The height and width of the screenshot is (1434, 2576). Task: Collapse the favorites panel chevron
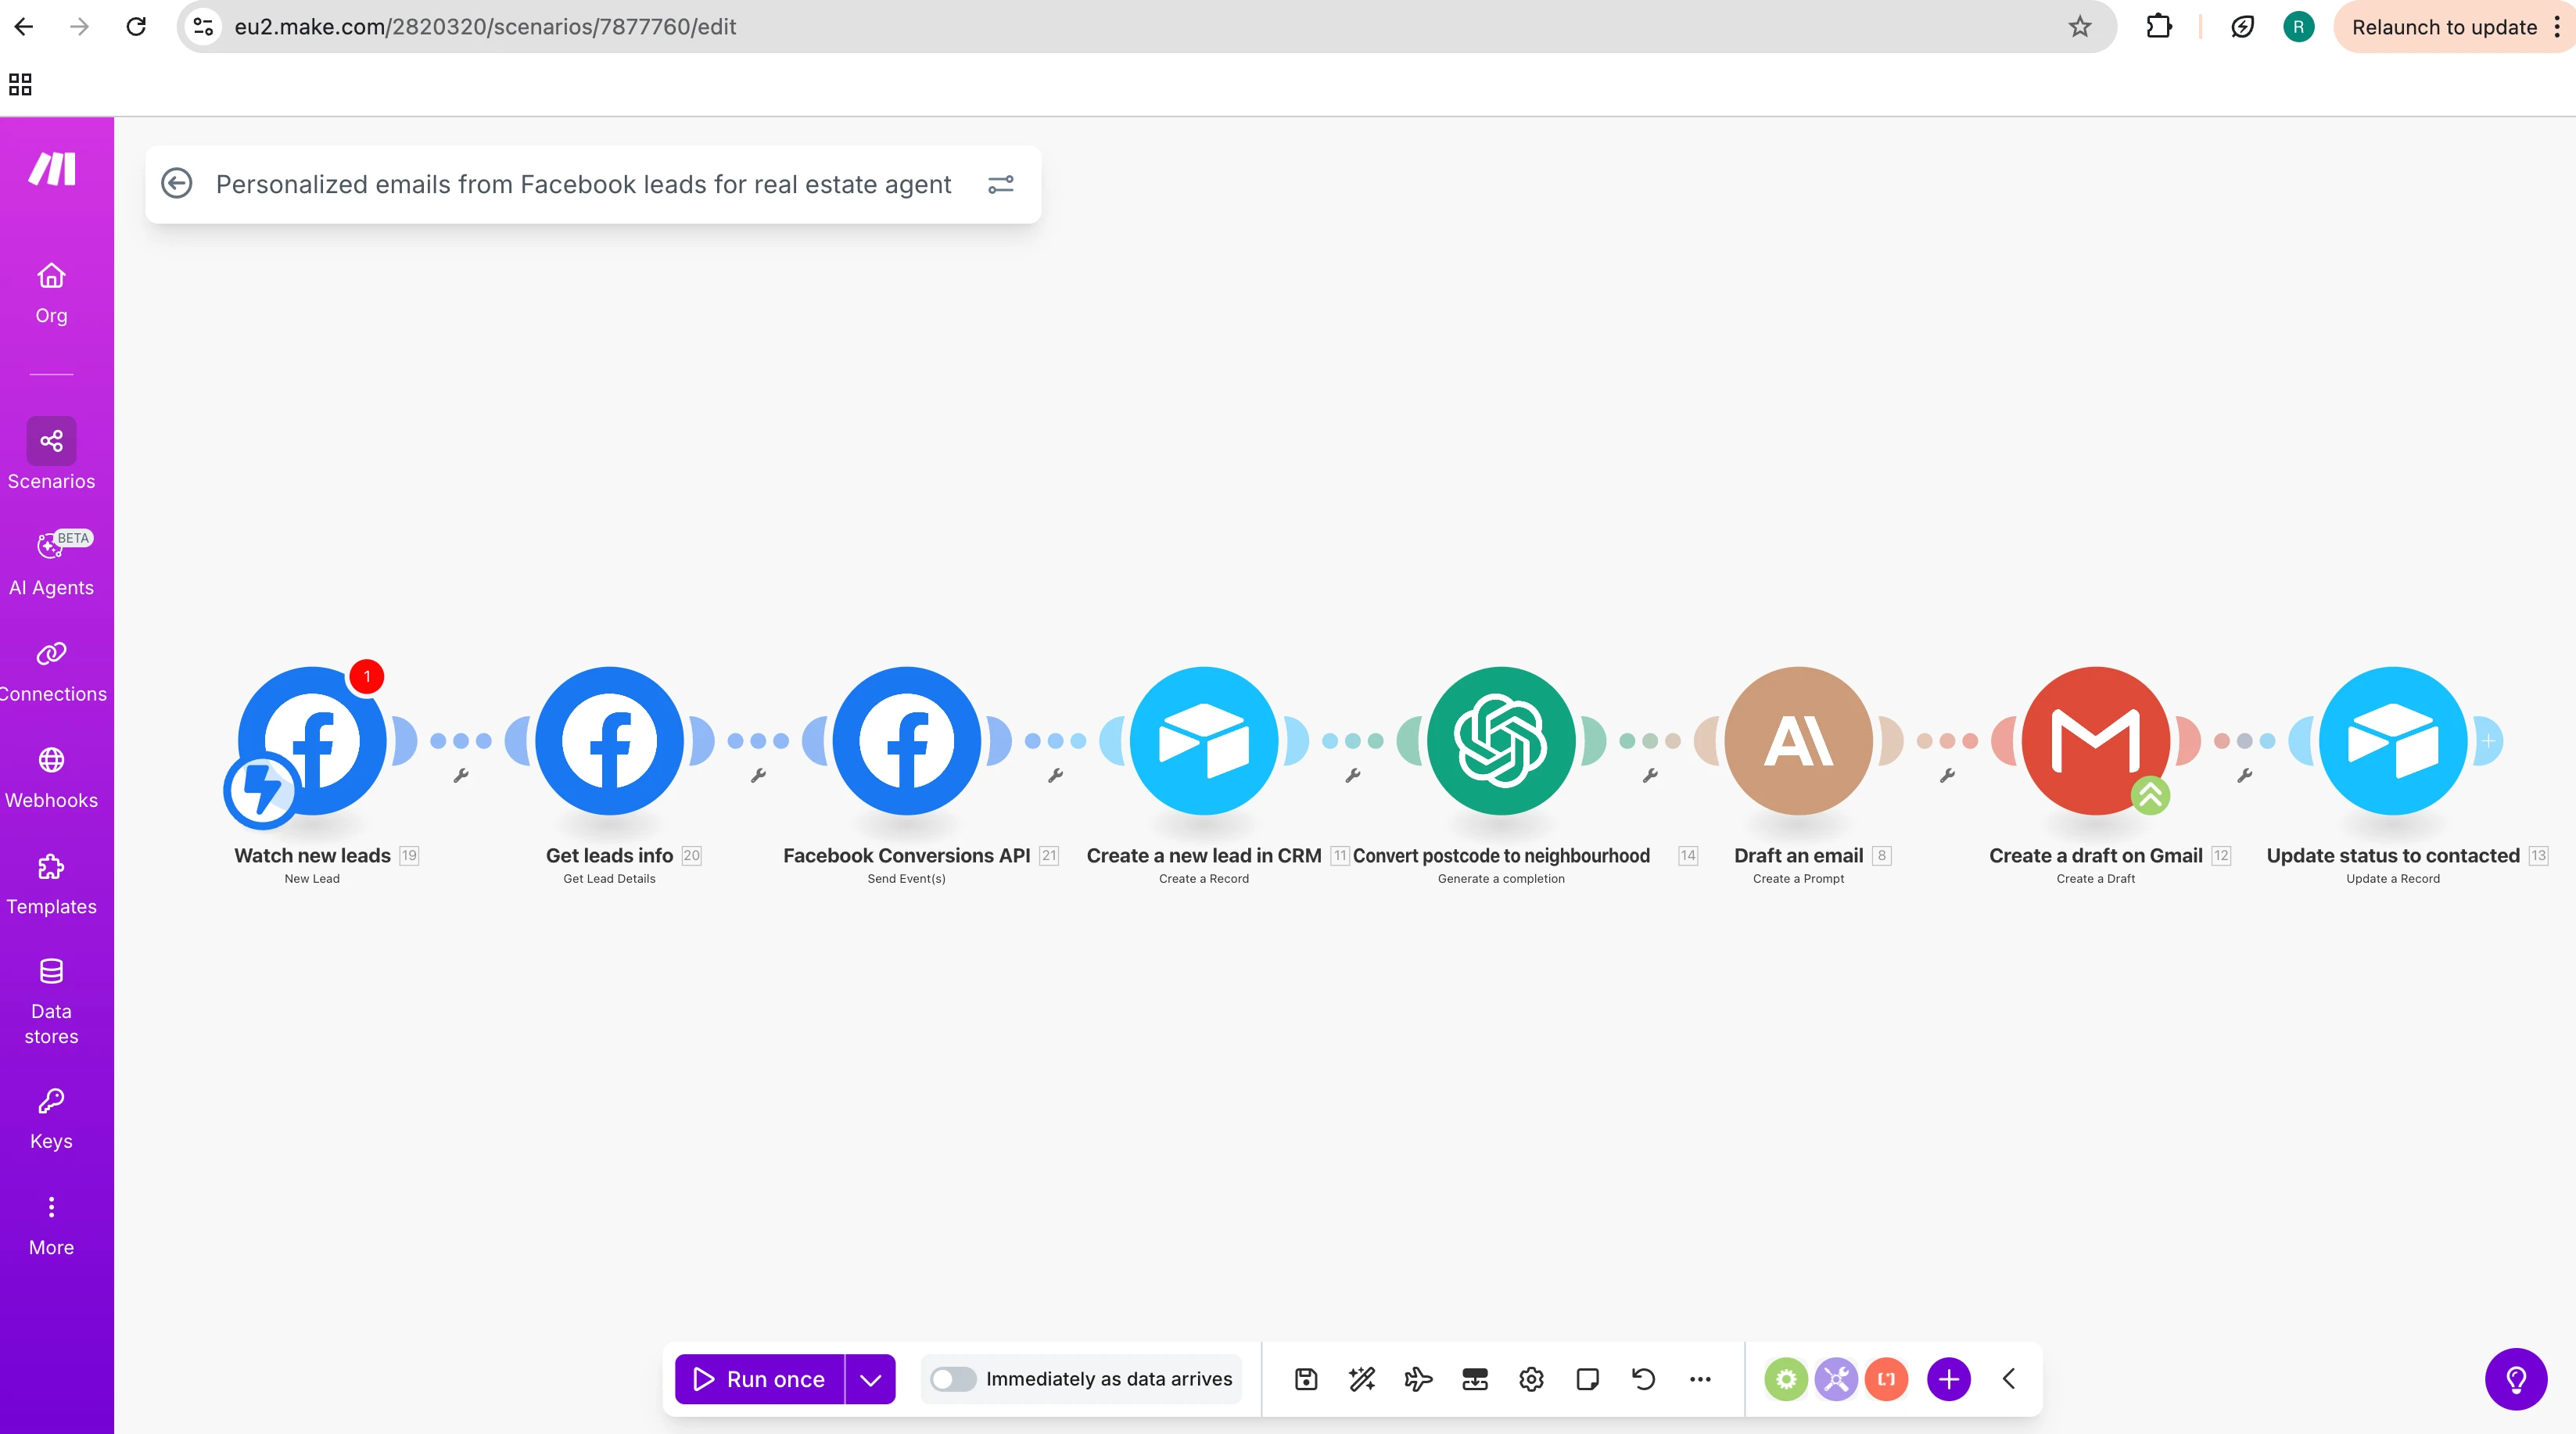point(2009,1379)
